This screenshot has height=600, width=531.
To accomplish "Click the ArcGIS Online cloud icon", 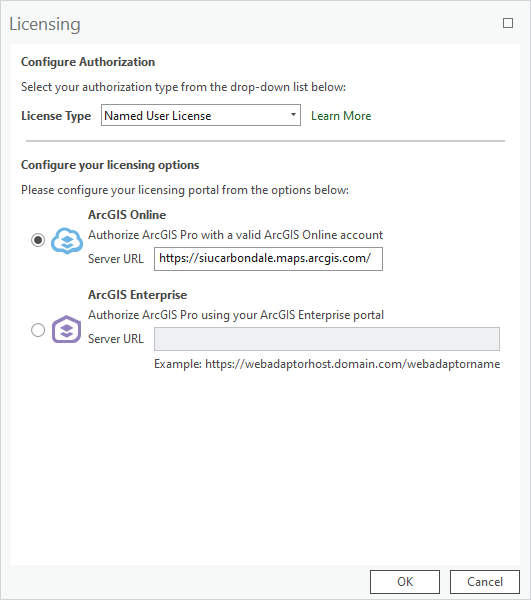I will [x=67, y=241].
